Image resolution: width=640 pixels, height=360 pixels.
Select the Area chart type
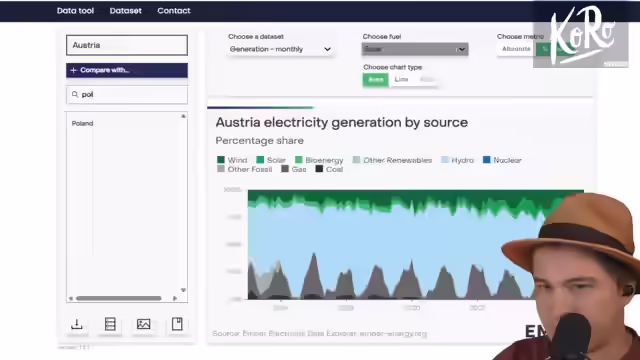tap(376, 80)
